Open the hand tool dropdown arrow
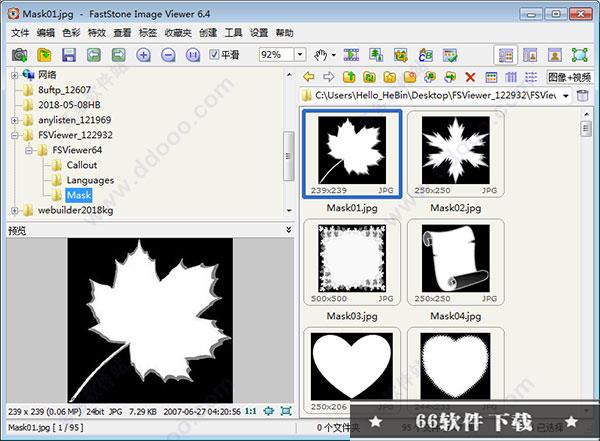Viewport: 600px width, 441px height. coord(334,55)
